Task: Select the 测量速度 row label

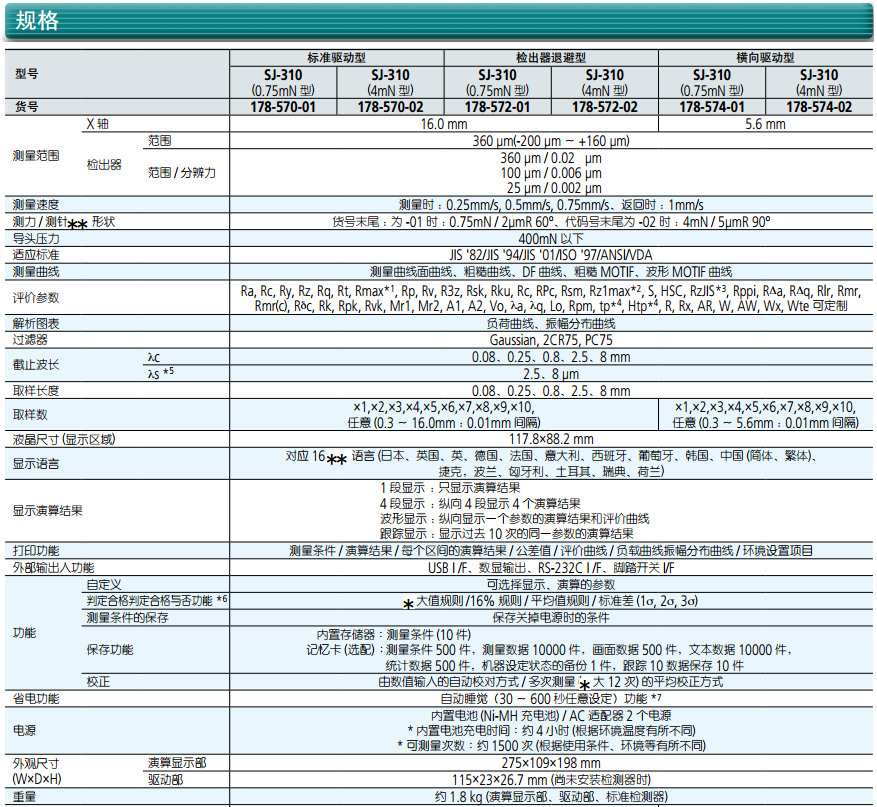Action: pos(36,204)
